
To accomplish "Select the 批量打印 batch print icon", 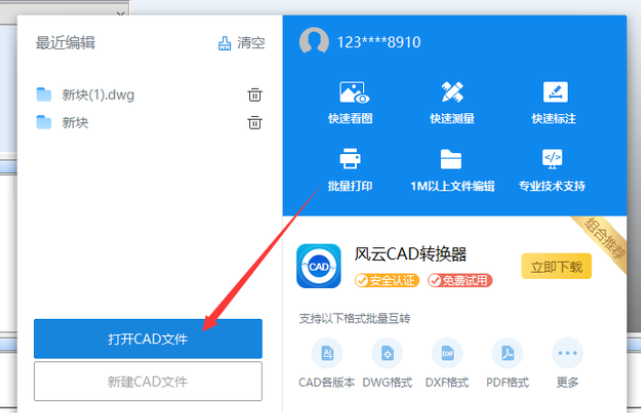I will click(350, 159).
